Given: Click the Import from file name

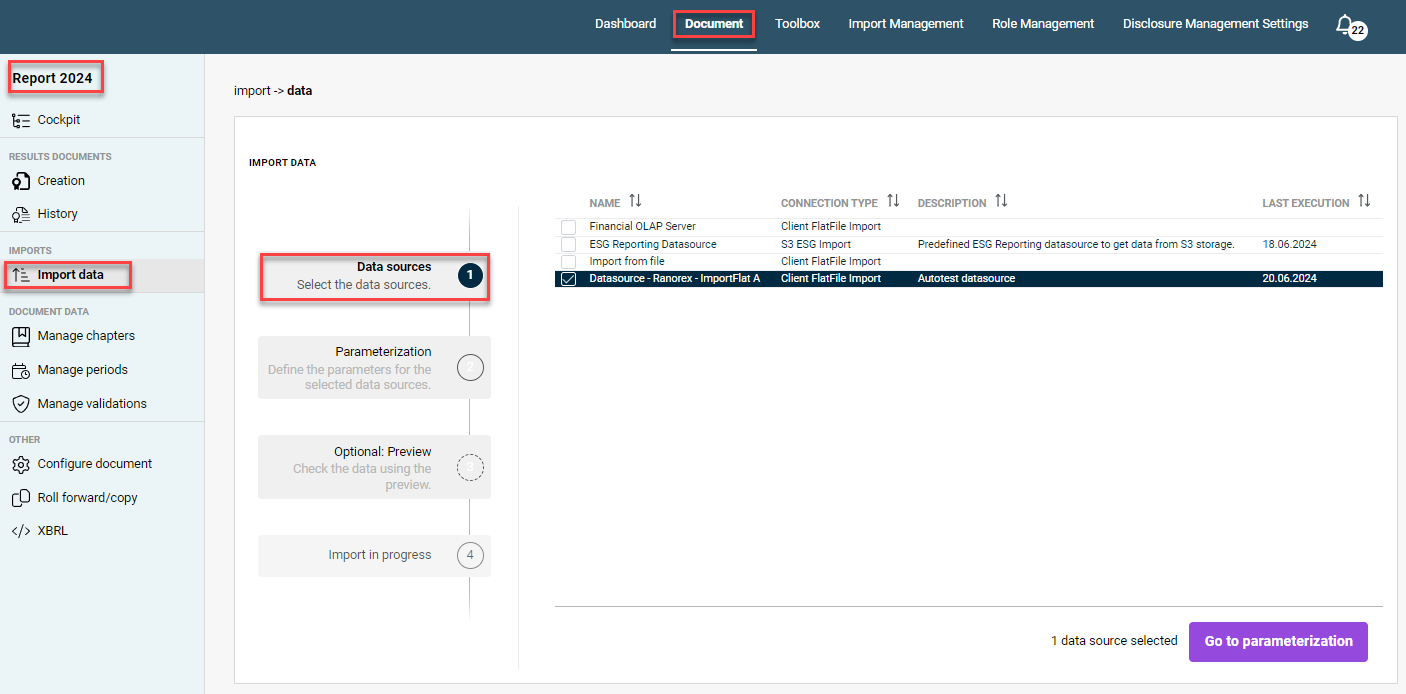Looking at the screenshot, I should tap(626, 262).
